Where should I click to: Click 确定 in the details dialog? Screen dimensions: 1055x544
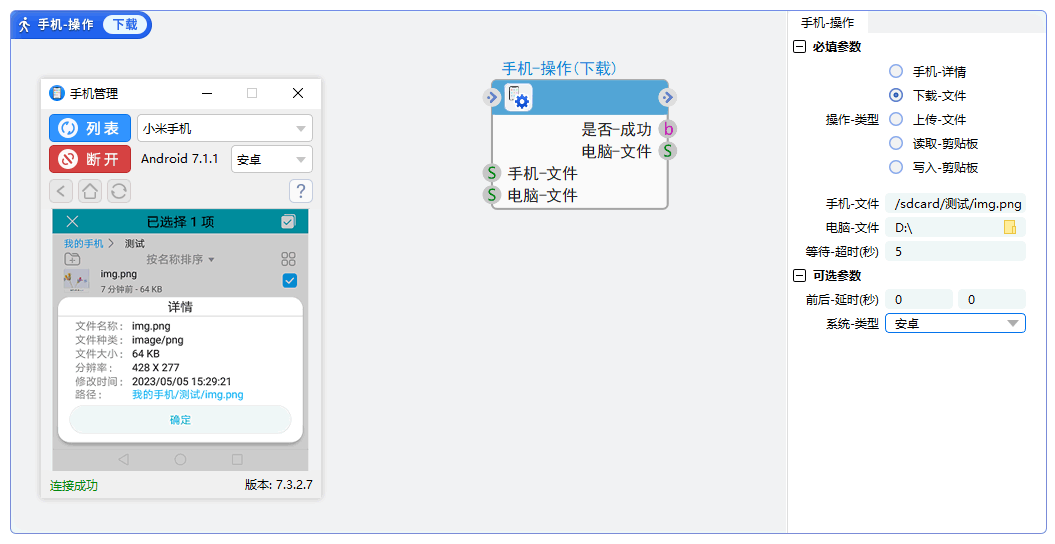coord(180,420)
